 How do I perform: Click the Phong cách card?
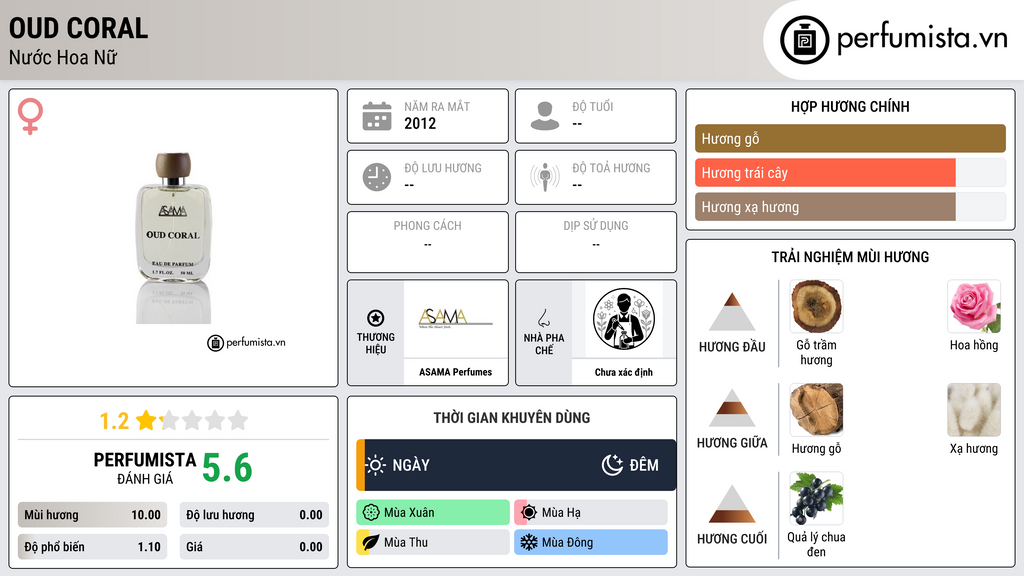point(428,242)
